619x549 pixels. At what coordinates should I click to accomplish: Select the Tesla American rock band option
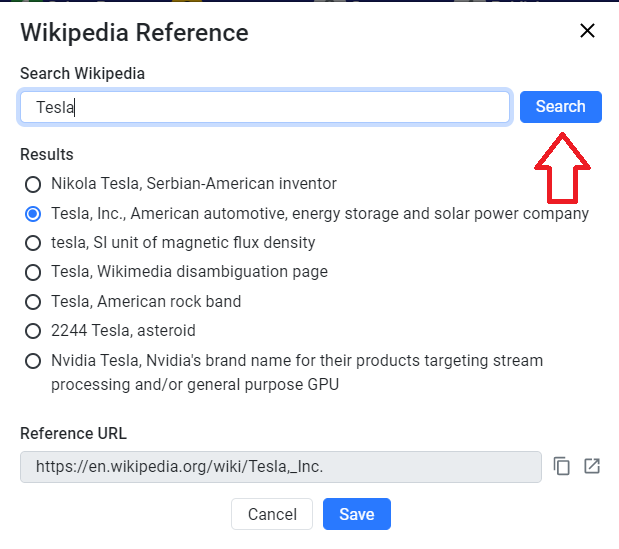(x=33, y=302)
